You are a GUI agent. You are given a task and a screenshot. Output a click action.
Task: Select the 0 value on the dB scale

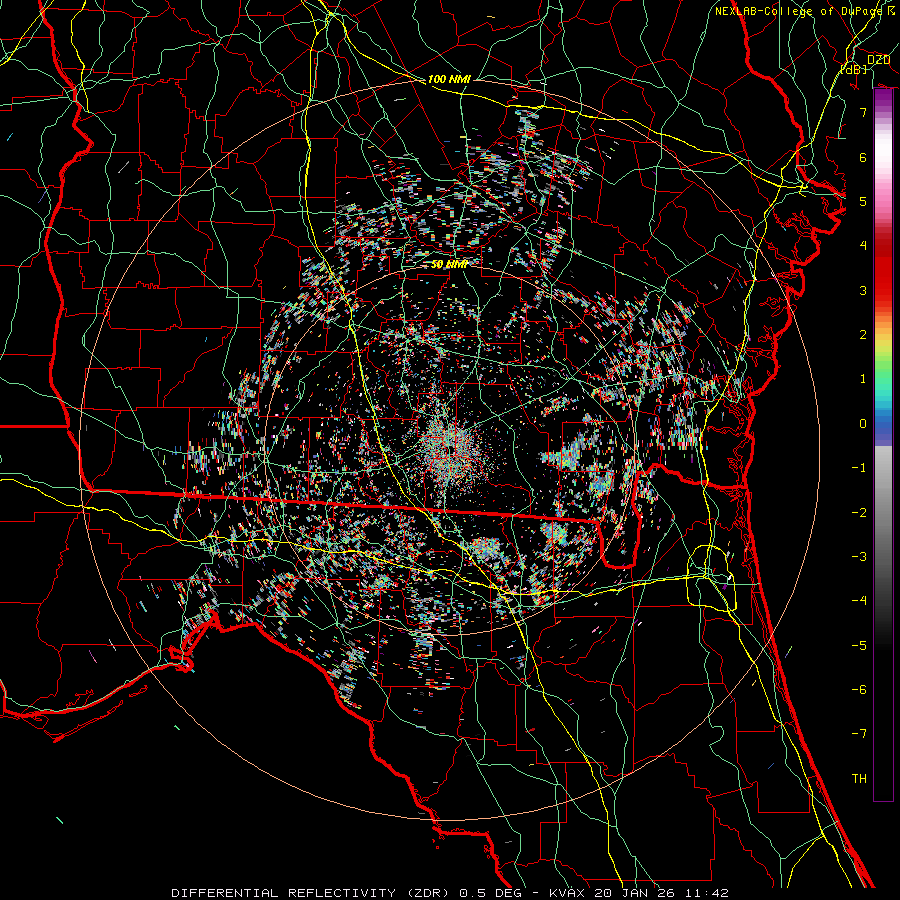coord(863,424)
